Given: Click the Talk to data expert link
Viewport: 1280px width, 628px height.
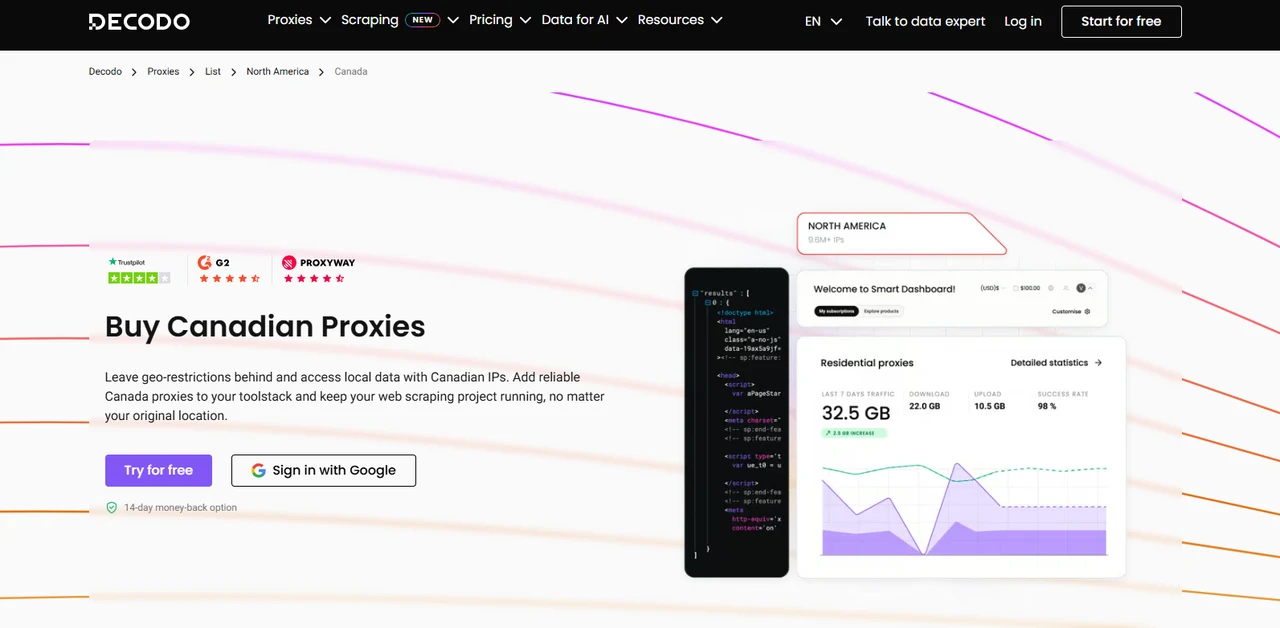Looking at the screenshot, I should click(x=925, y=21).
